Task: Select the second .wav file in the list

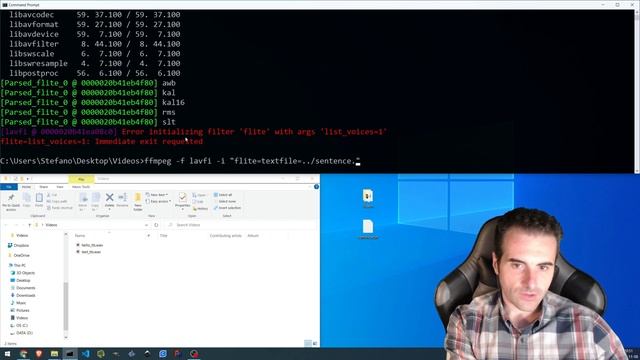Action: coord(89,252)
